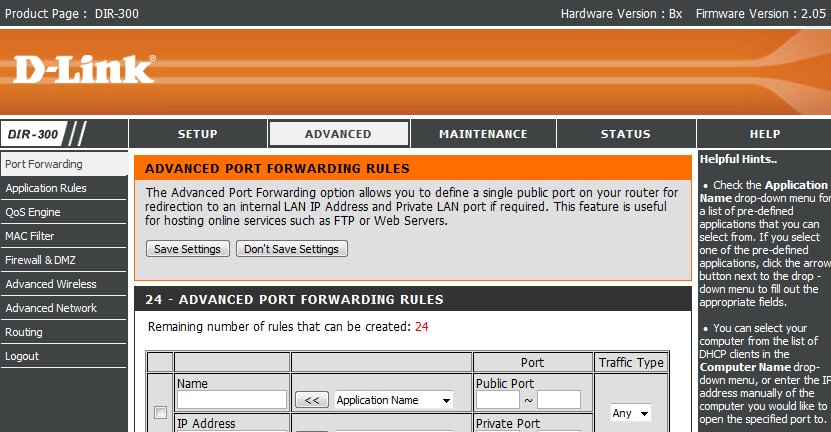Open the Application Name dropdown

[394, 400]
